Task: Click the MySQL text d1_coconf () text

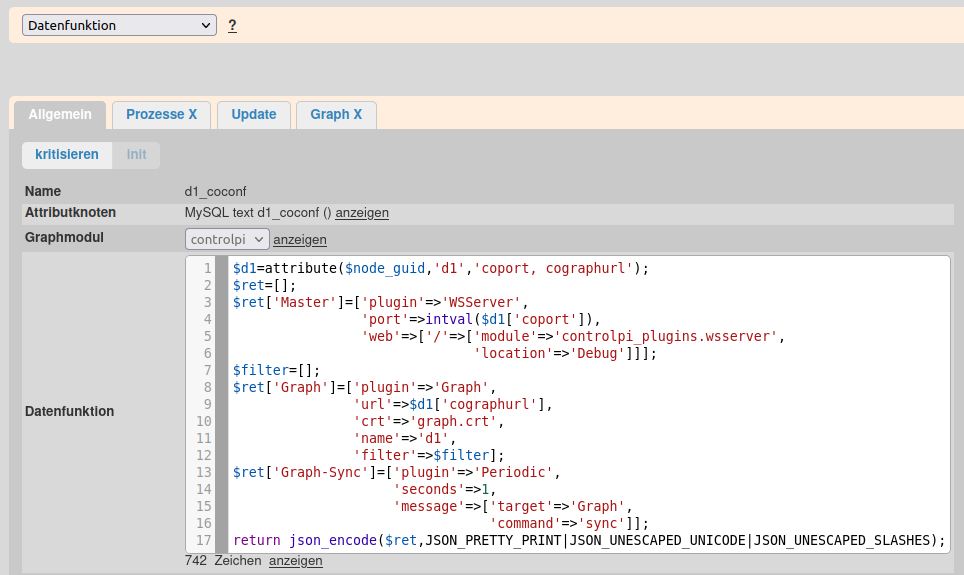Action: pos(258,213)
